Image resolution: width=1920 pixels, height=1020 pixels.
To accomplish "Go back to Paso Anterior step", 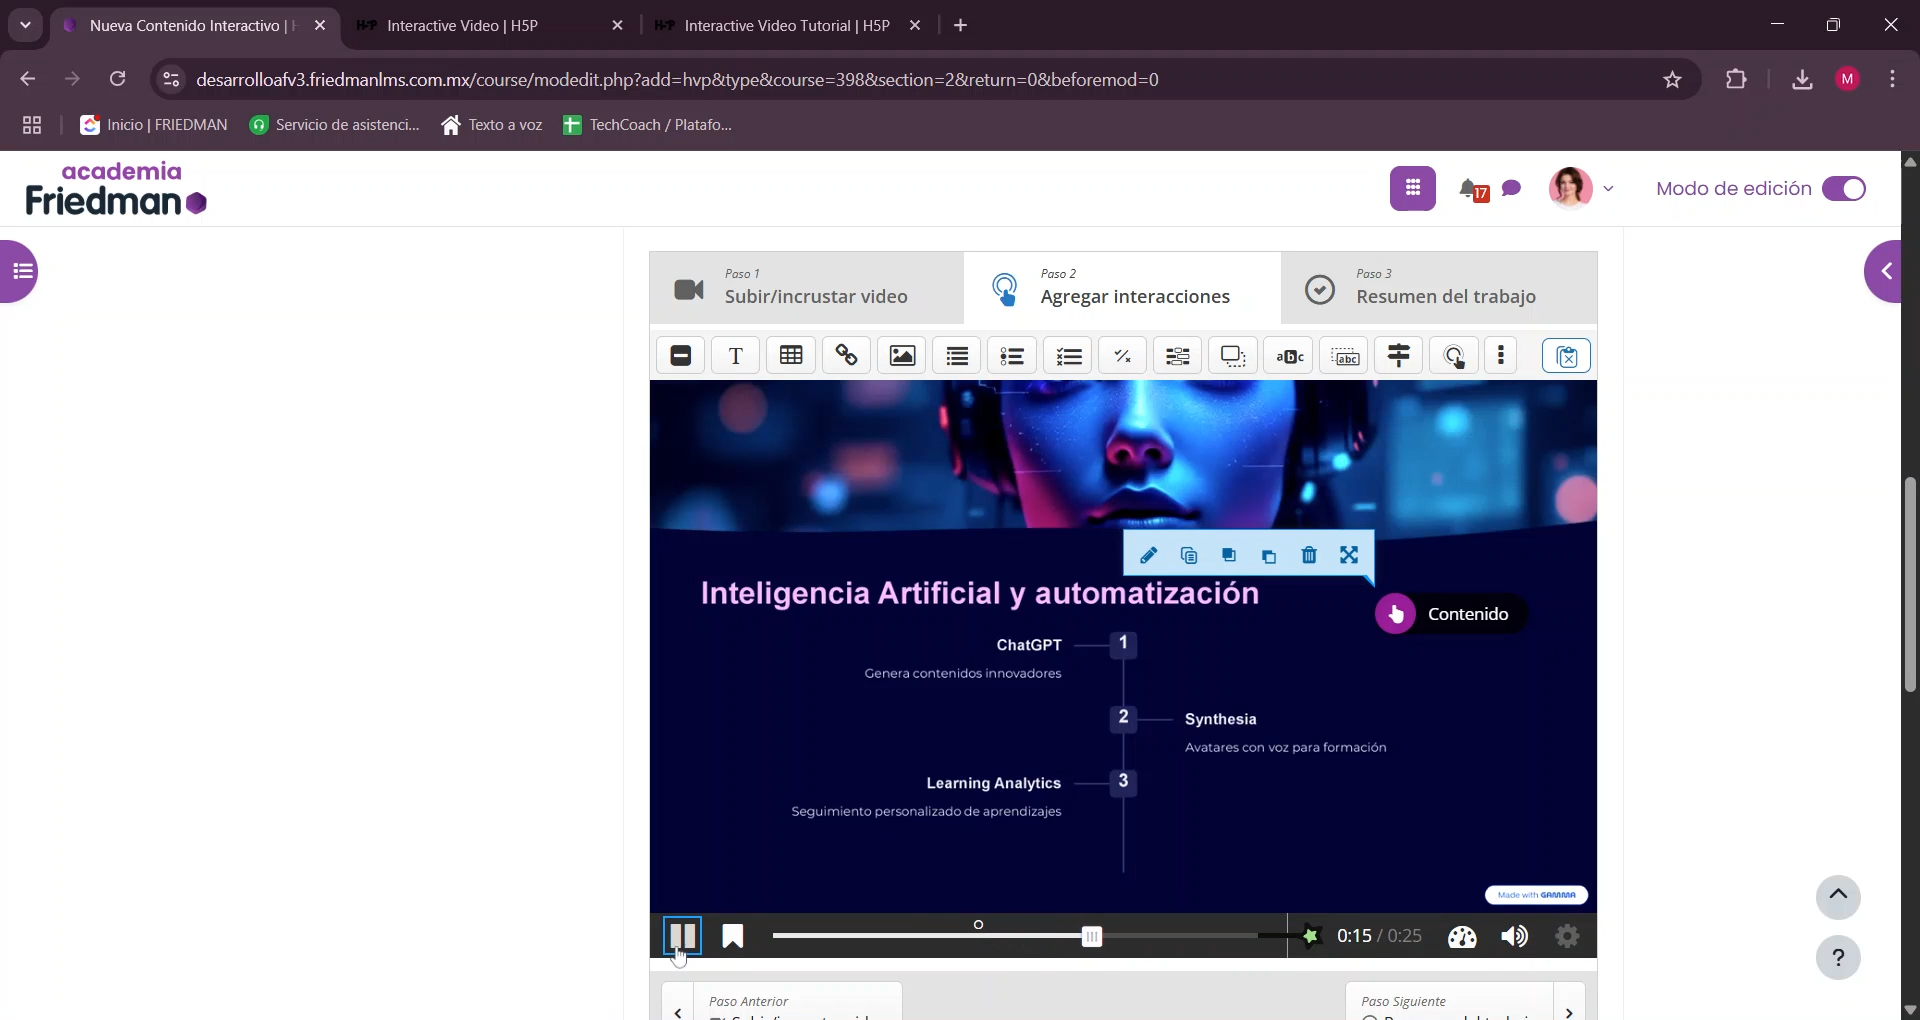I will pyautogui.click(x=782, y=1002).
